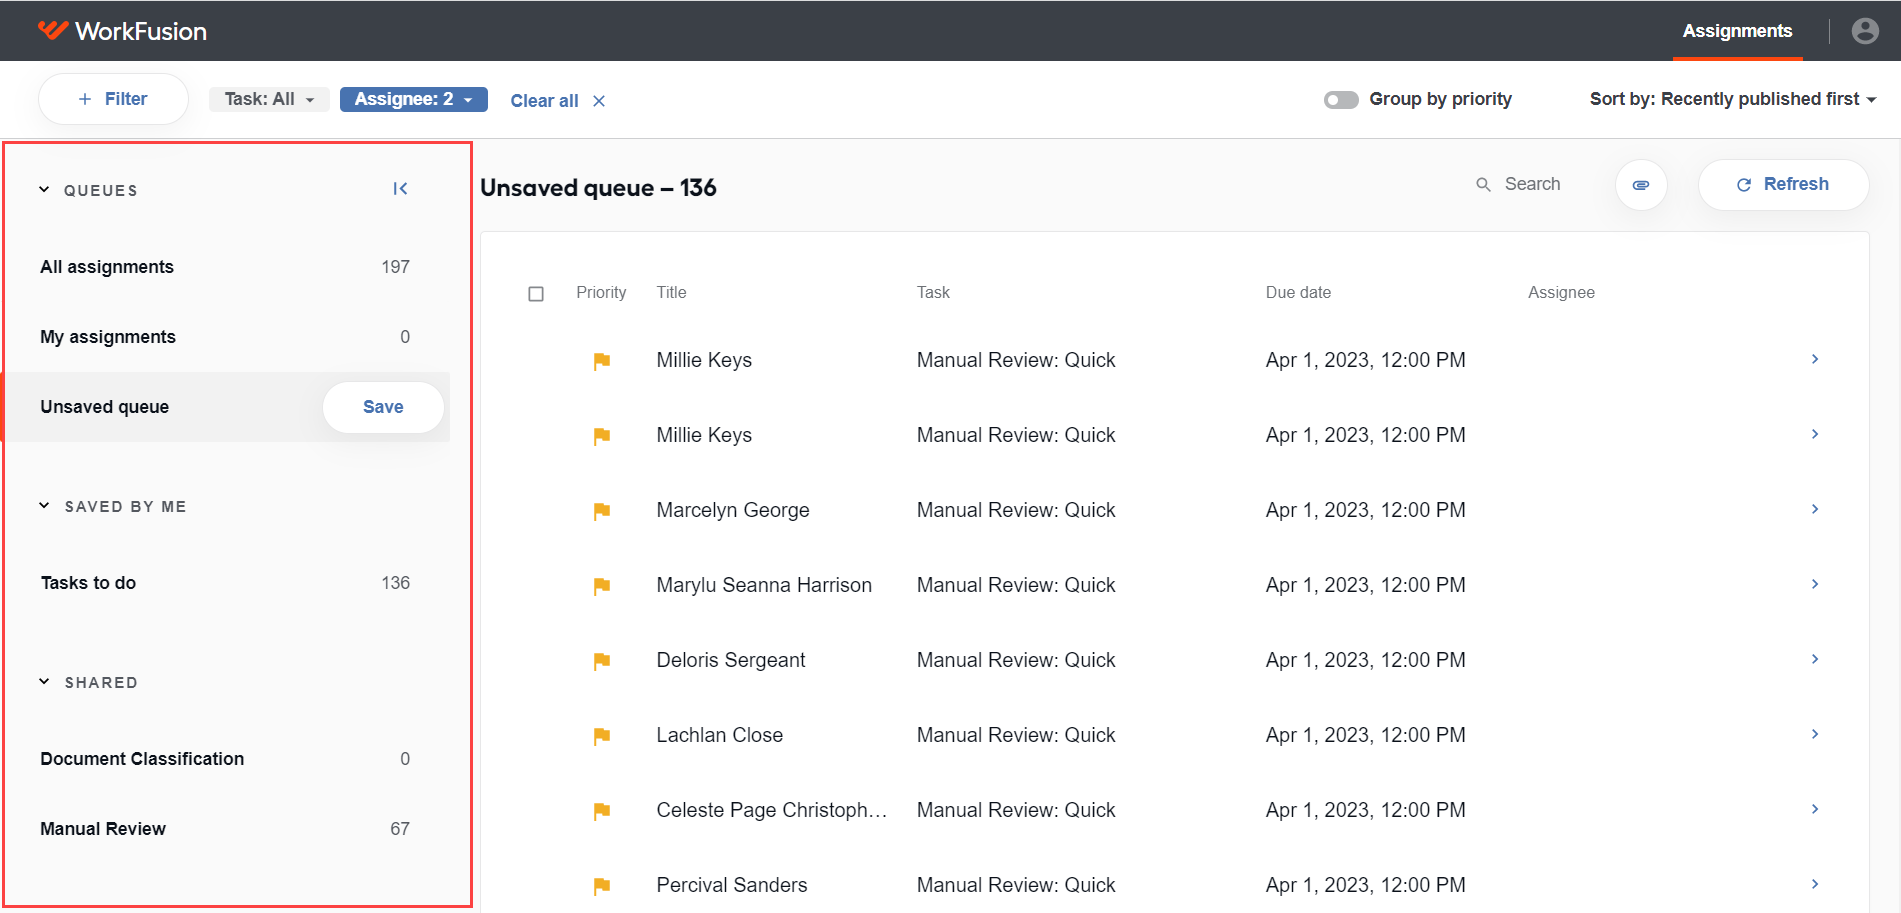This screenshot has width=1901, height=913.
Task: Open the user account profile icon
Action: coord(1865,31)
